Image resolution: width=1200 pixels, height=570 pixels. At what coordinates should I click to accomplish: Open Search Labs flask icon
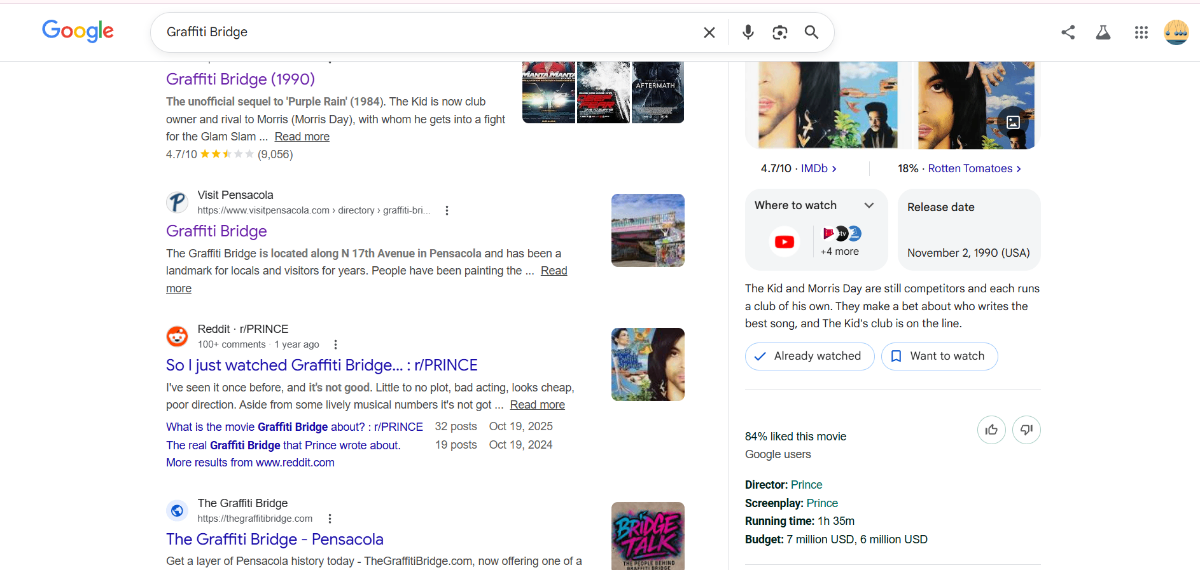click(x=1103, y=32)
